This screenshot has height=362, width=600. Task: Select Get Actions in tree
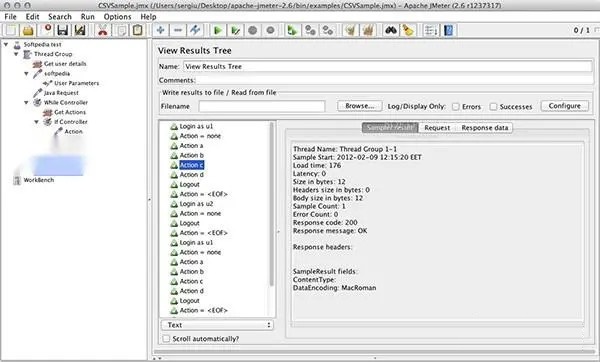click(70, 112)
